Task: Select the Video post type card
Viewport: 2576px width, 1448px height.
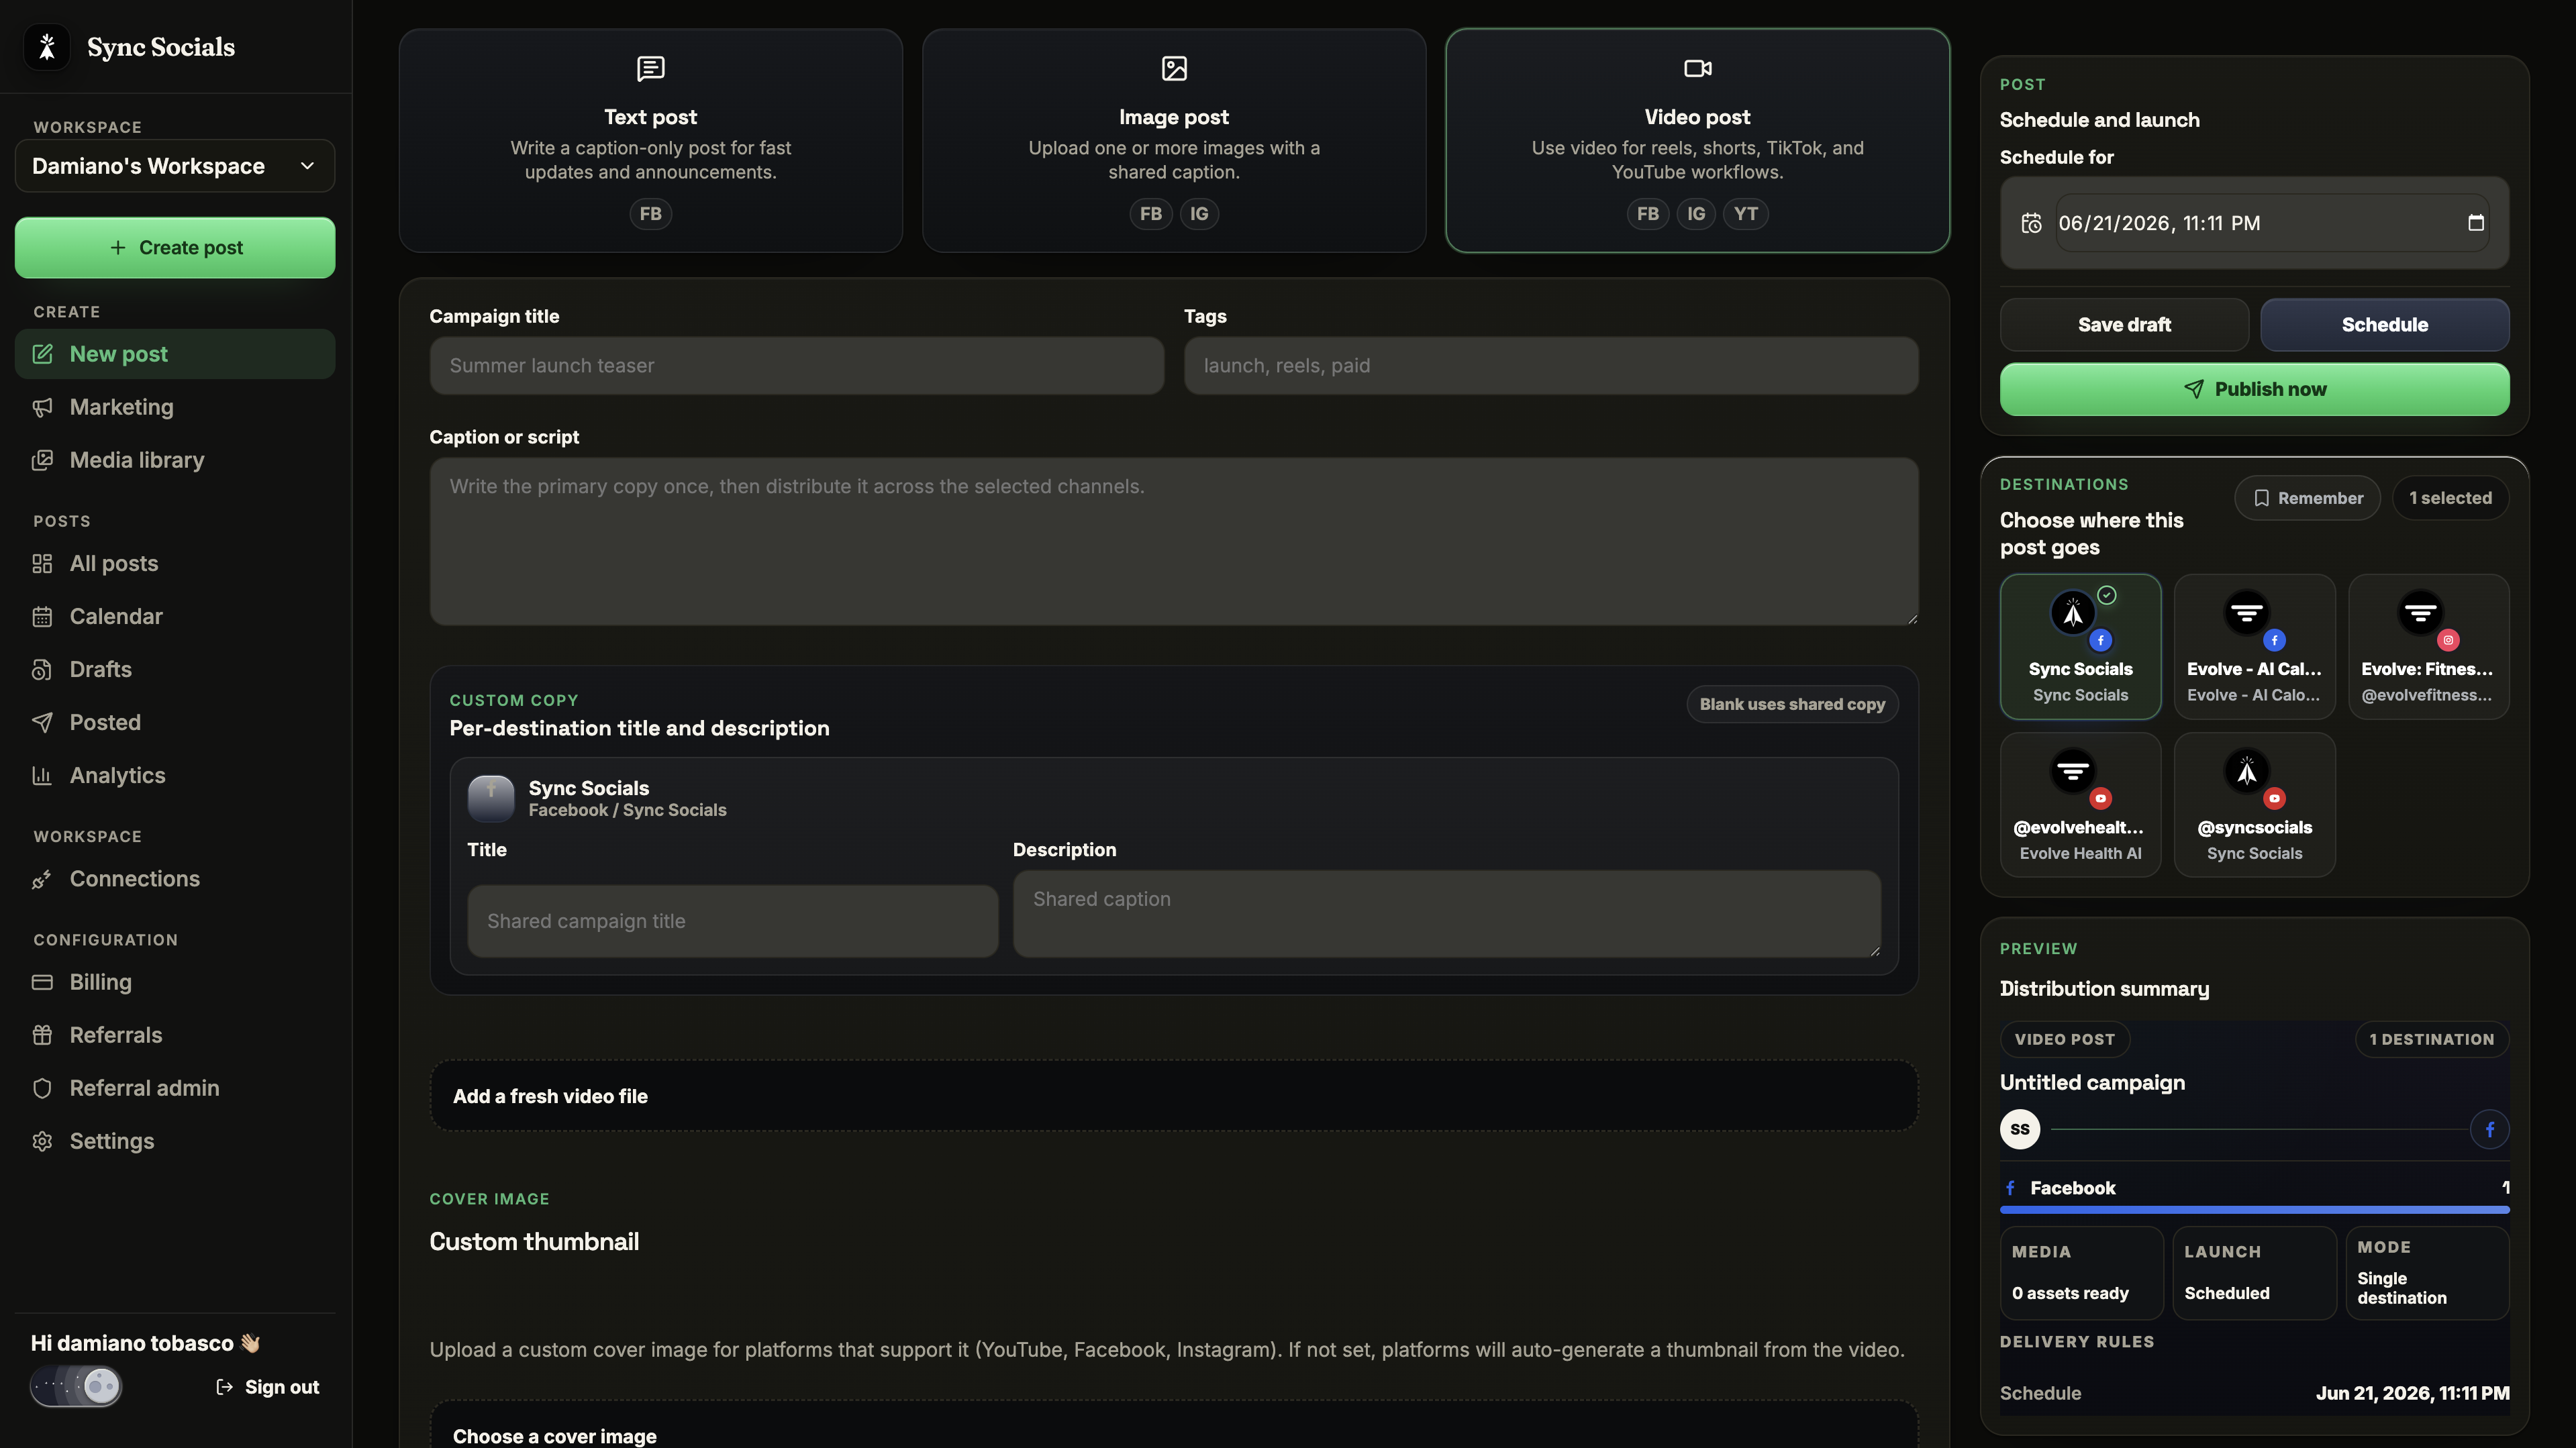Action: pyautogui.click(x=1697, y=140)
